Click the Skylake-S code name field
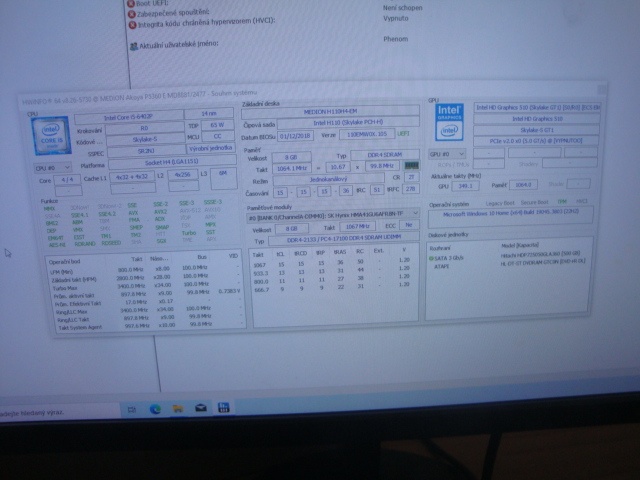Image resolution: width=640 pixels, height=480 pixels. (x=144, y=139)
